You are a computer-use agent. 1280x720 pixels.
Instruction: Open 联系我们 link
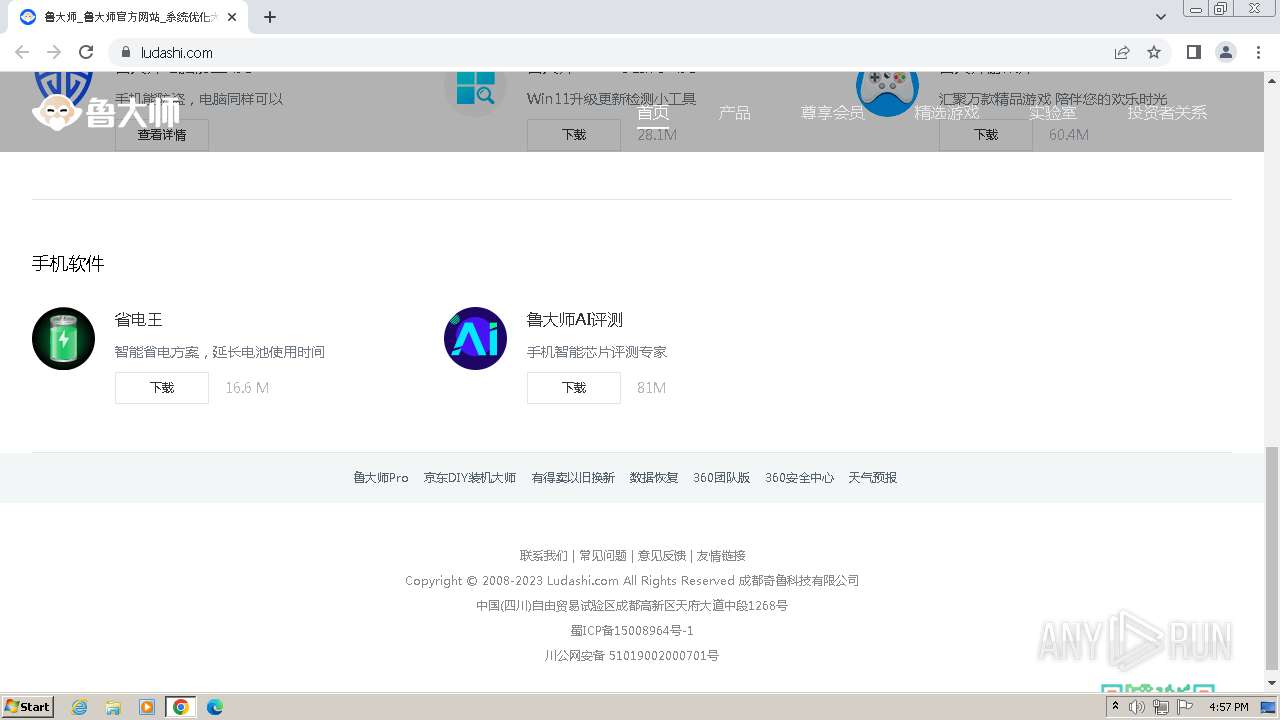click(x=543, y=556)
